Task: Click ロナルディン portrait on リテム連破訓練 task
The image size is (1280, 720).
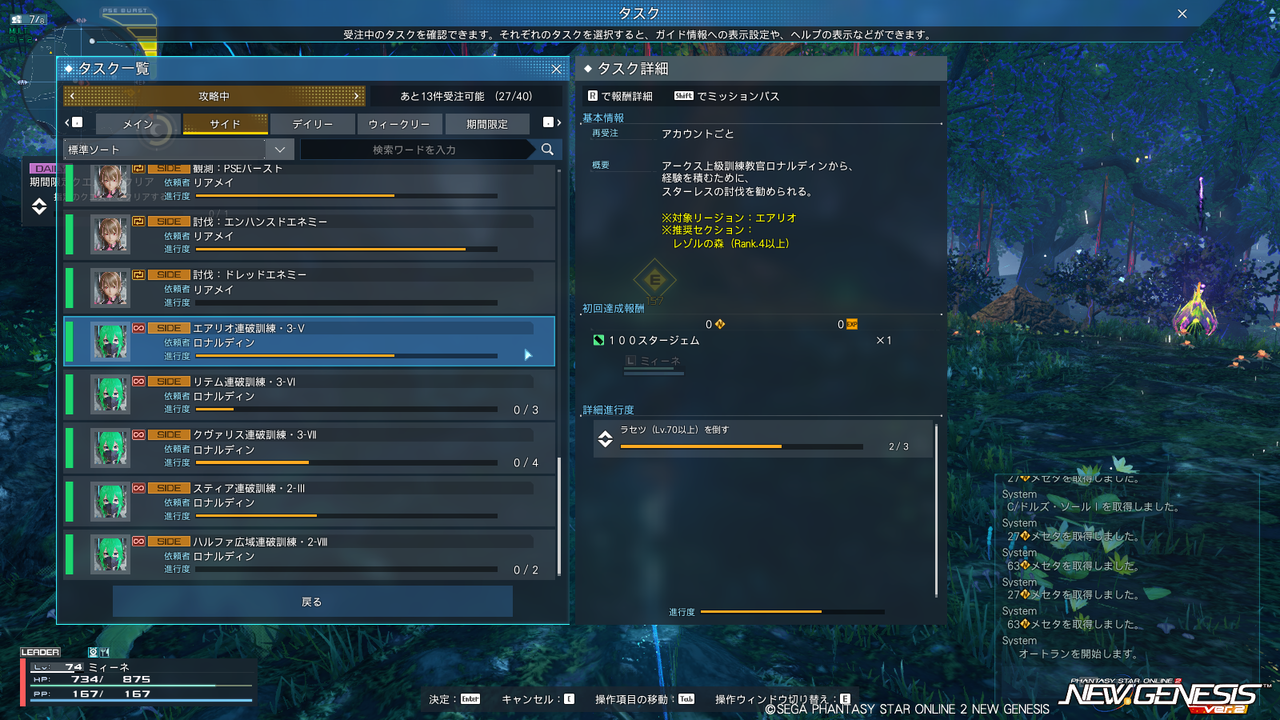Action: pos(110,395)
